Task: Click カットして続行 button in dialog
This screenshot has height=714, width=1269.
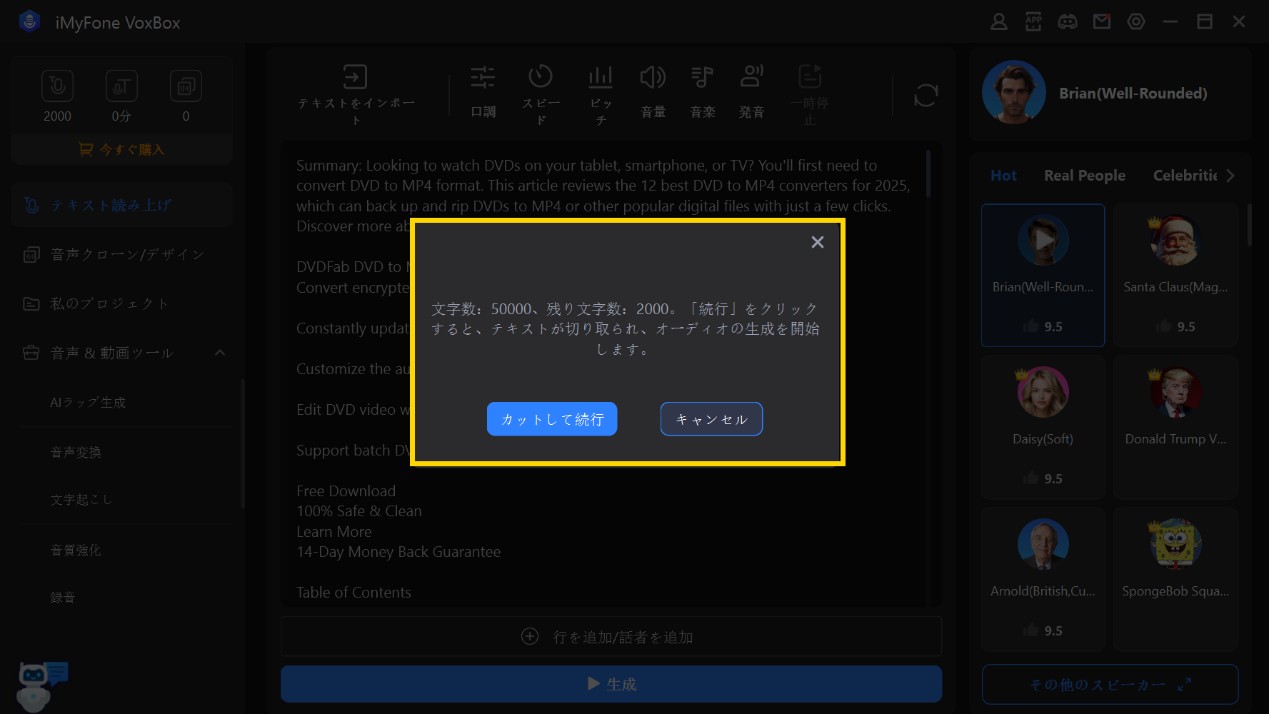Action: pyautogui.click(x=552, y=419)
